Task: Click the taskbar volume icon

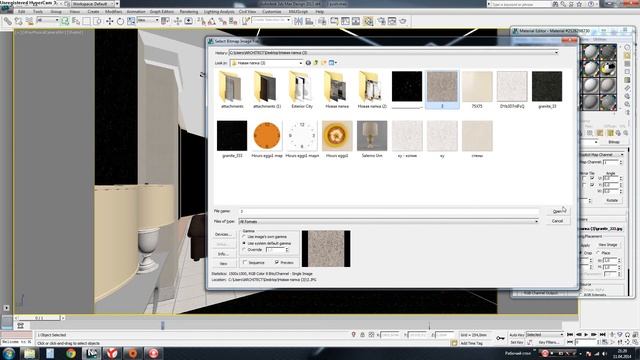Action: point(604,353)
